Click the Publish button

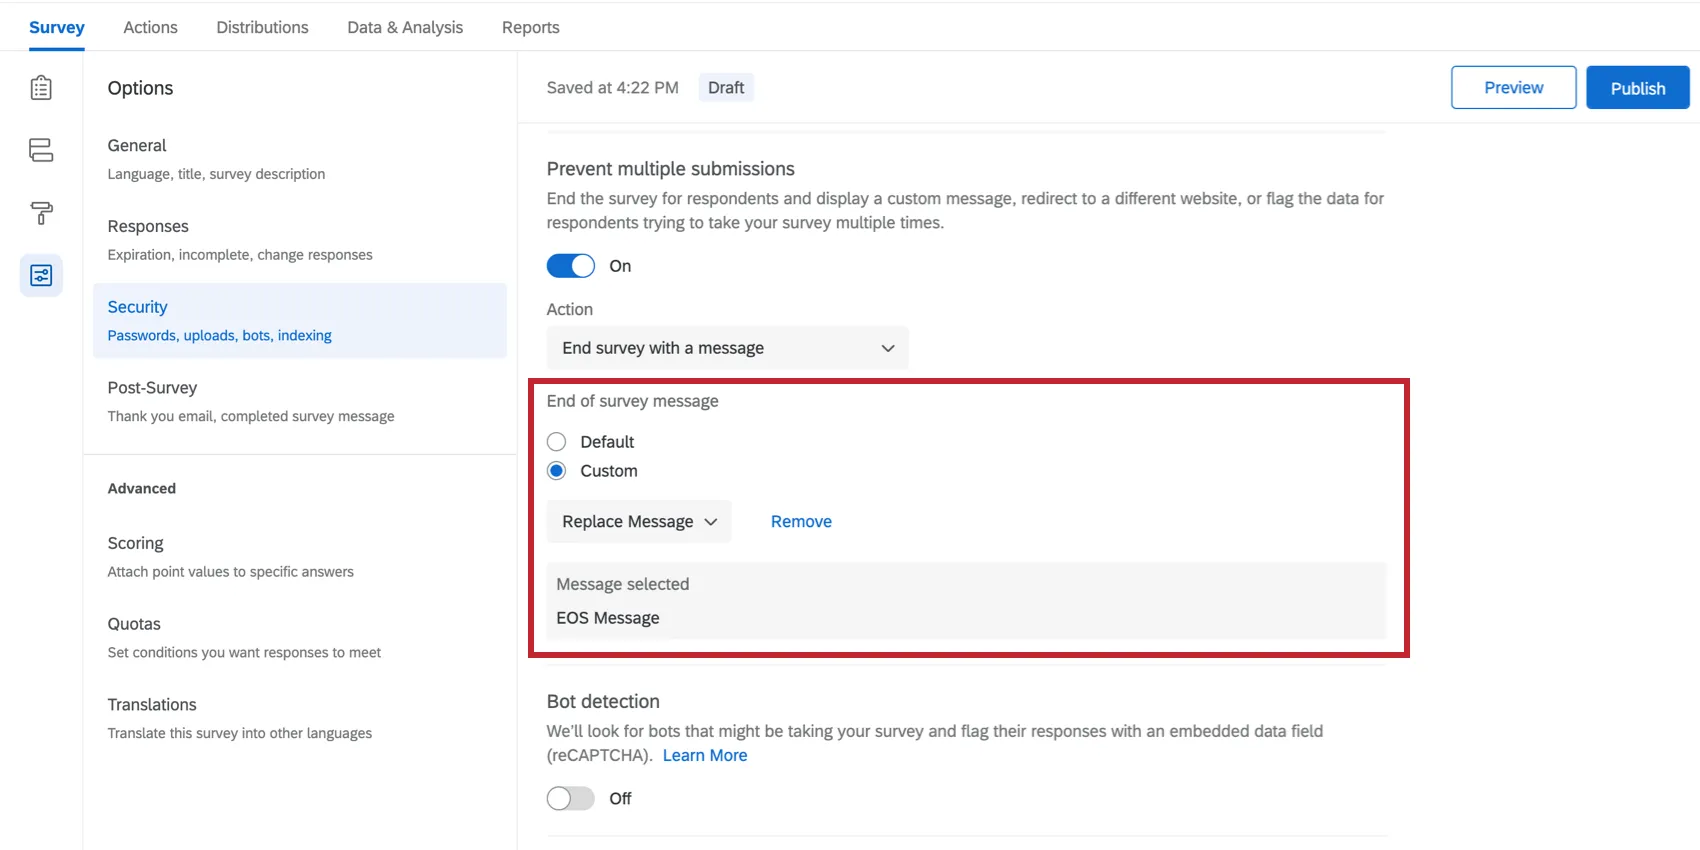(x=1637, y=88)
